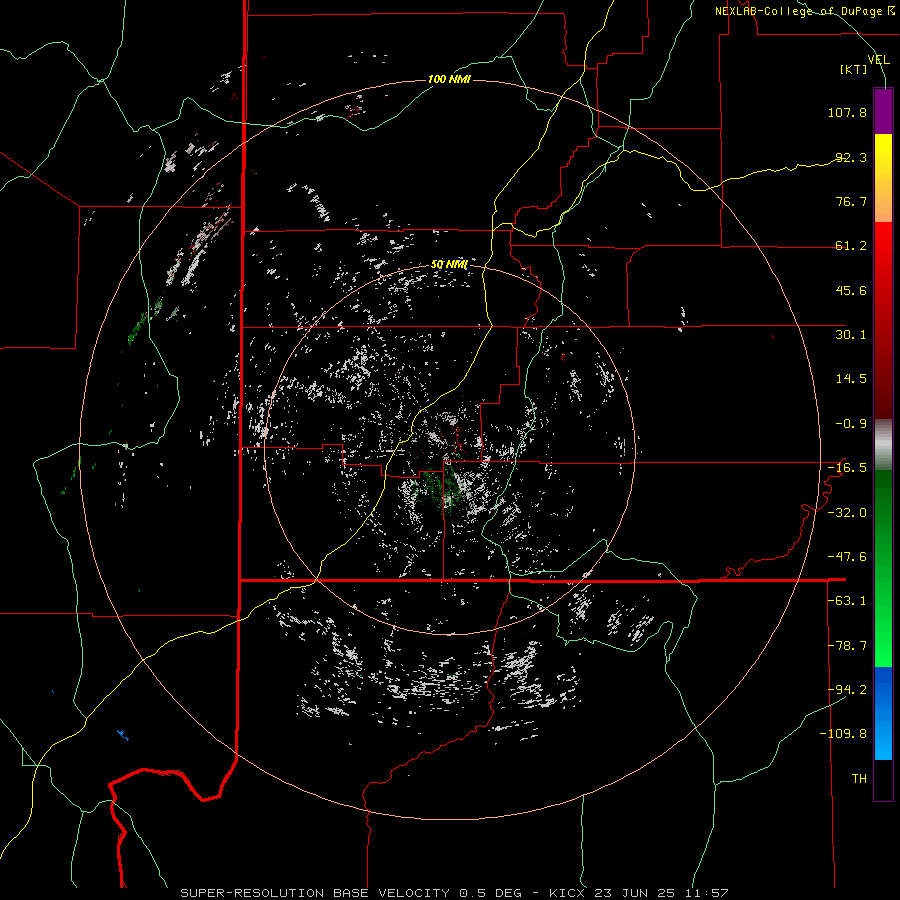Click the 107.8 velocity scale value
The width and height of the screenshot is (900, 900).
tap(847, 112)
